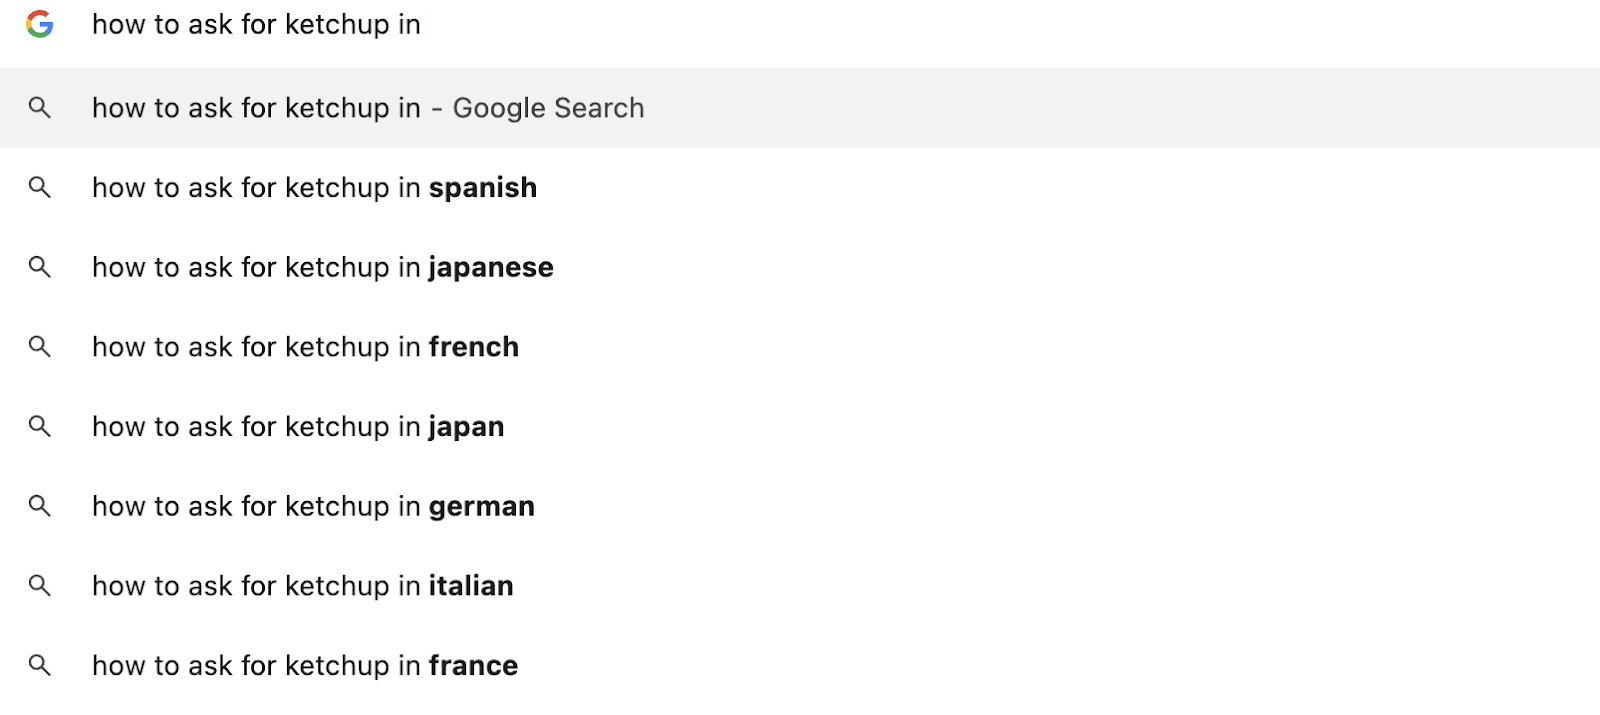Click bold word "spanish" in suggestions
This screenshot has width=1600, height=715.
483,188
